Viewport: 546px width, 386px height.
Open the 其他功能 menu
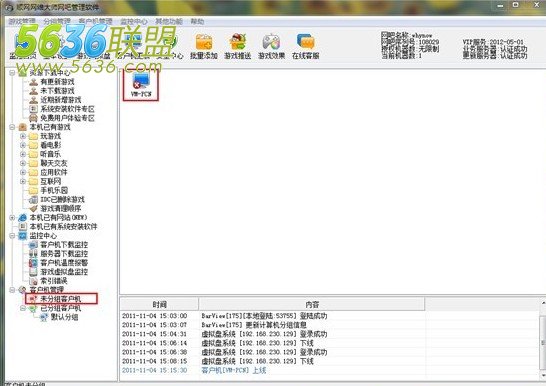[x=169, y=22]
